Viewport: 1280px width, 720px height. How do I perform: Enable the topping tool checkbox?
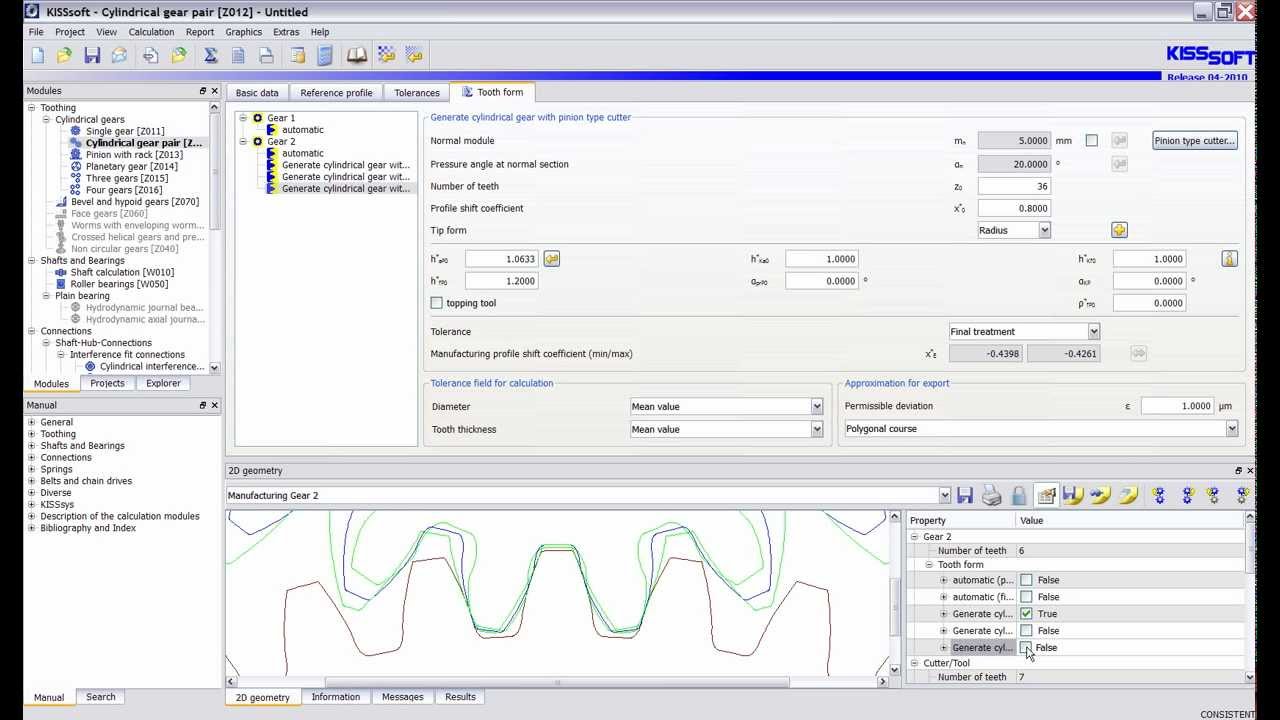tap(436, 303)
